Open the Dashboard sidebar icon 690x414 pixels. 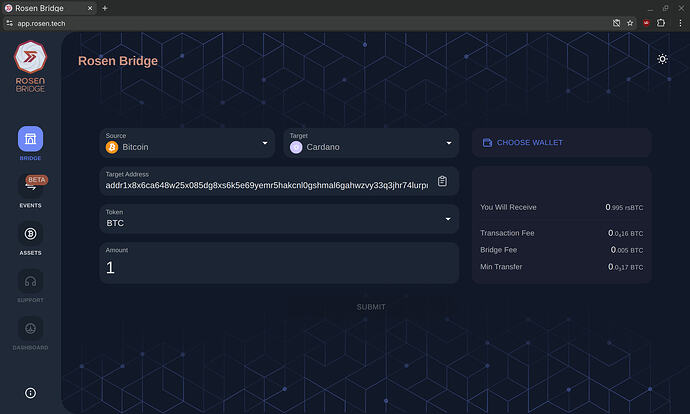(30, 329)
